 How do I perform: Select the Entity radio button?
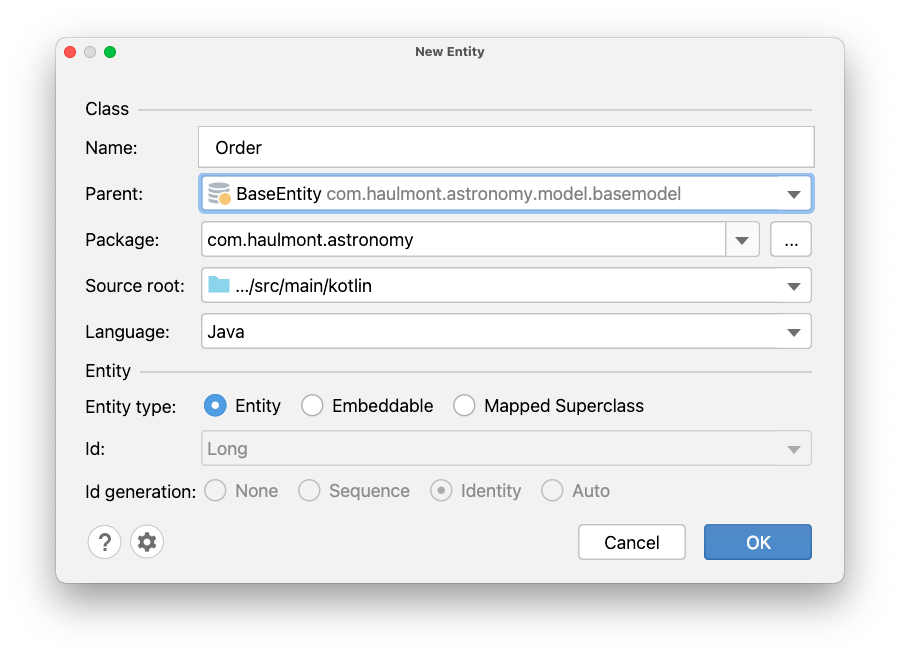pyautogui.click(x=215, y=405)
